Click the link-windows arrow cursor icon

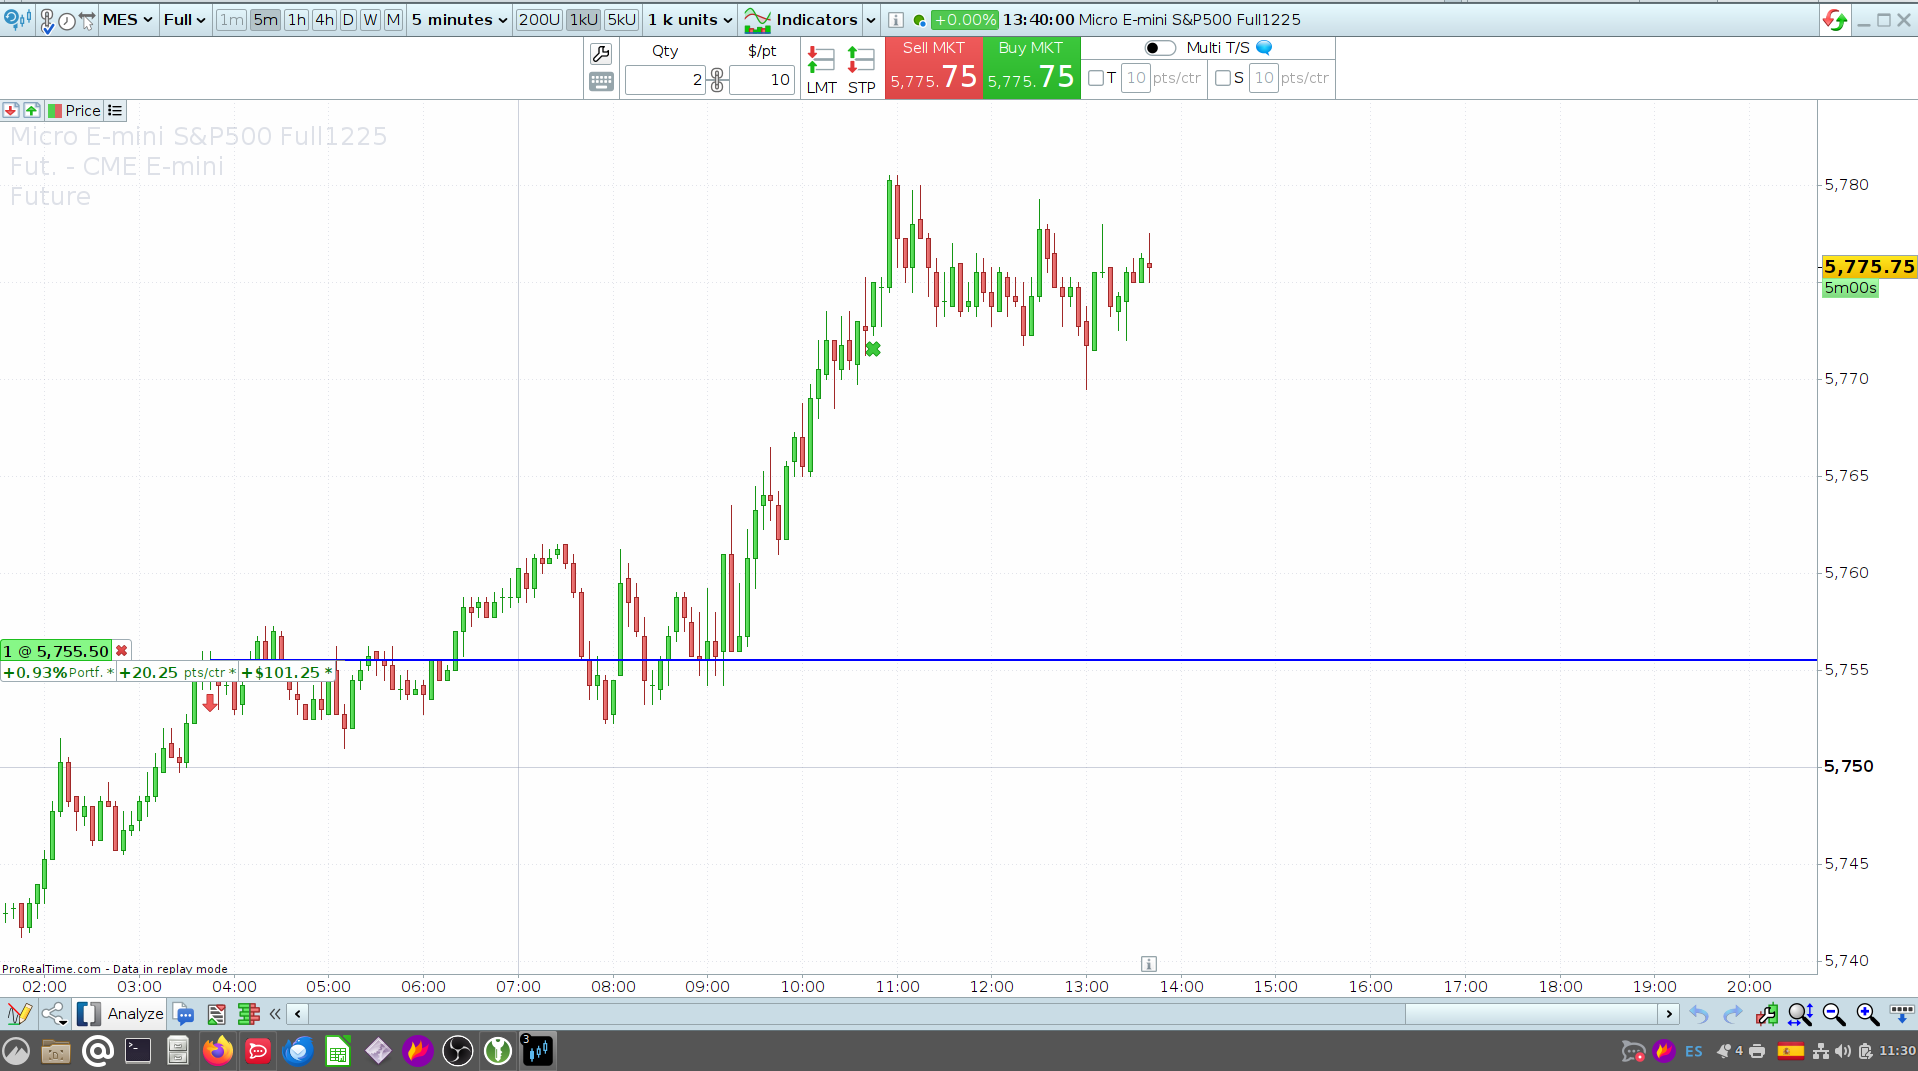pos(88,20)
